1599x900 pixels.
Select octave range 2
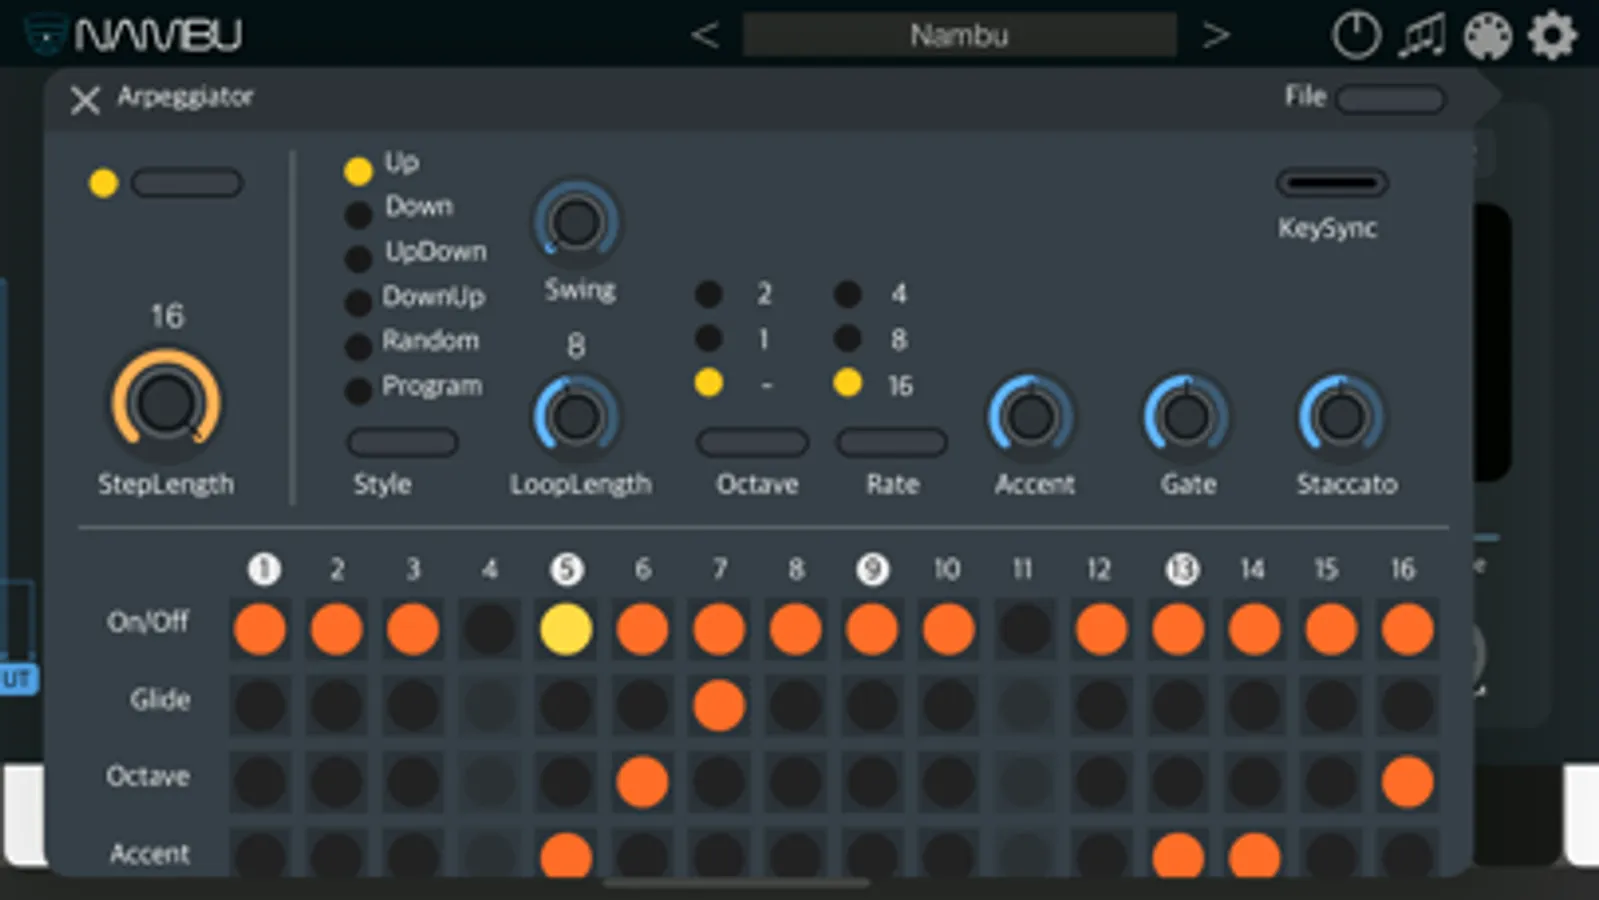tap(708, 293)
